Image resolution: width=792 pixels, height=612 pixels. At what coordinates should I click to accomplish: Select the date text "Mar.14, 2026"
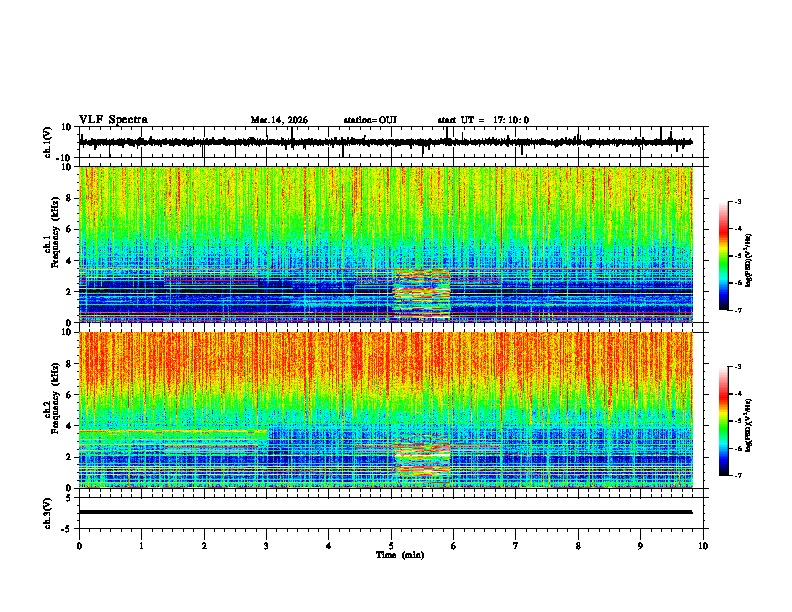279,120
